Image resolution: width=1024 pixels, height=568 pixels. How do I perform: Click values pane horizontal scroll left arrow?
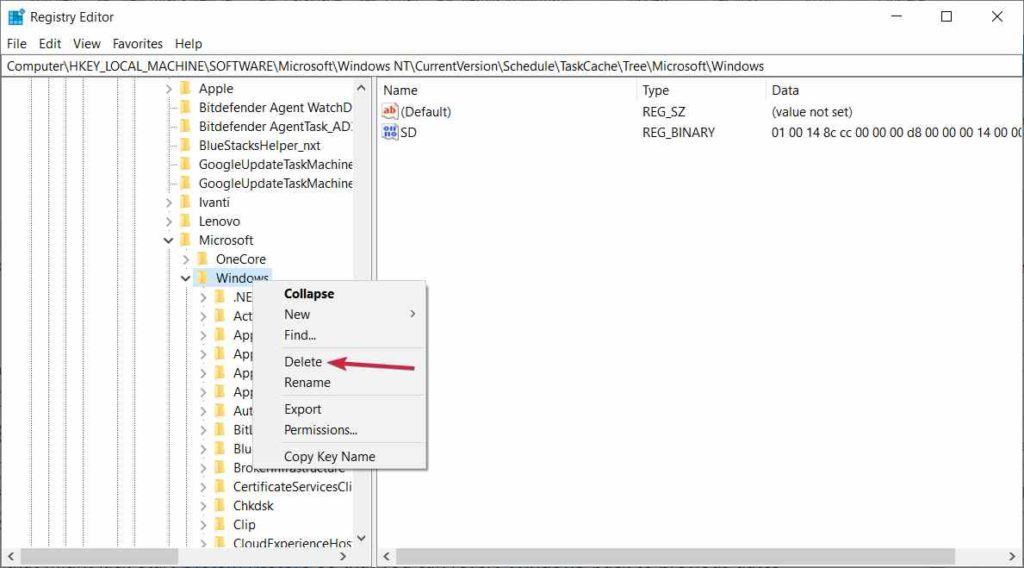point(387,556)
